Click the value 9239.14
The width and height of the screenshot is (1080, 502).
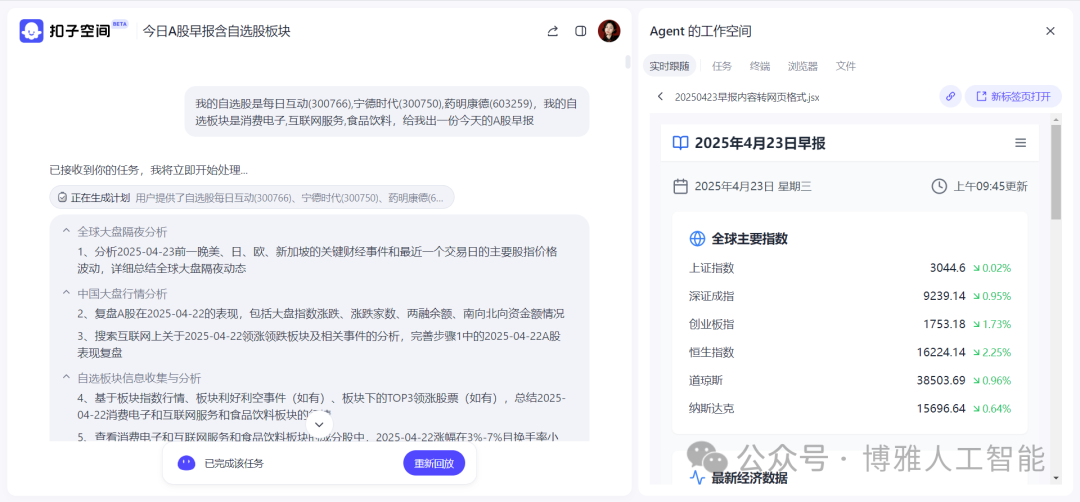[x=944, y=296]
